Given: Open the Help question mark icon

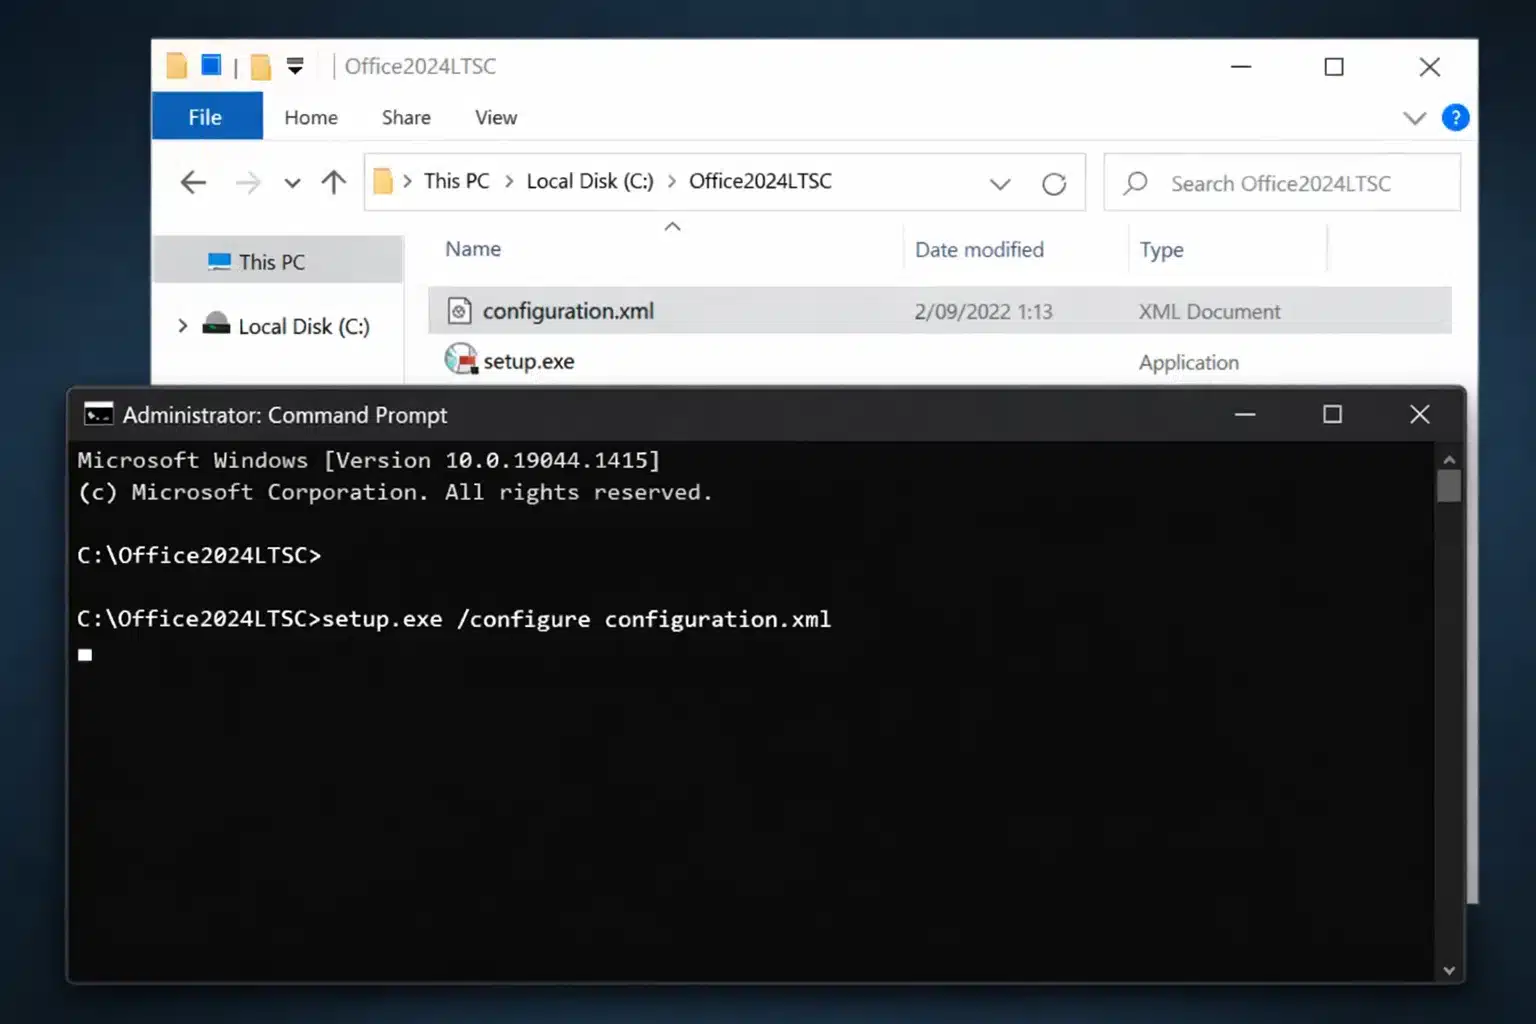Looking at the screenshot, I should tap(1456, 117).
